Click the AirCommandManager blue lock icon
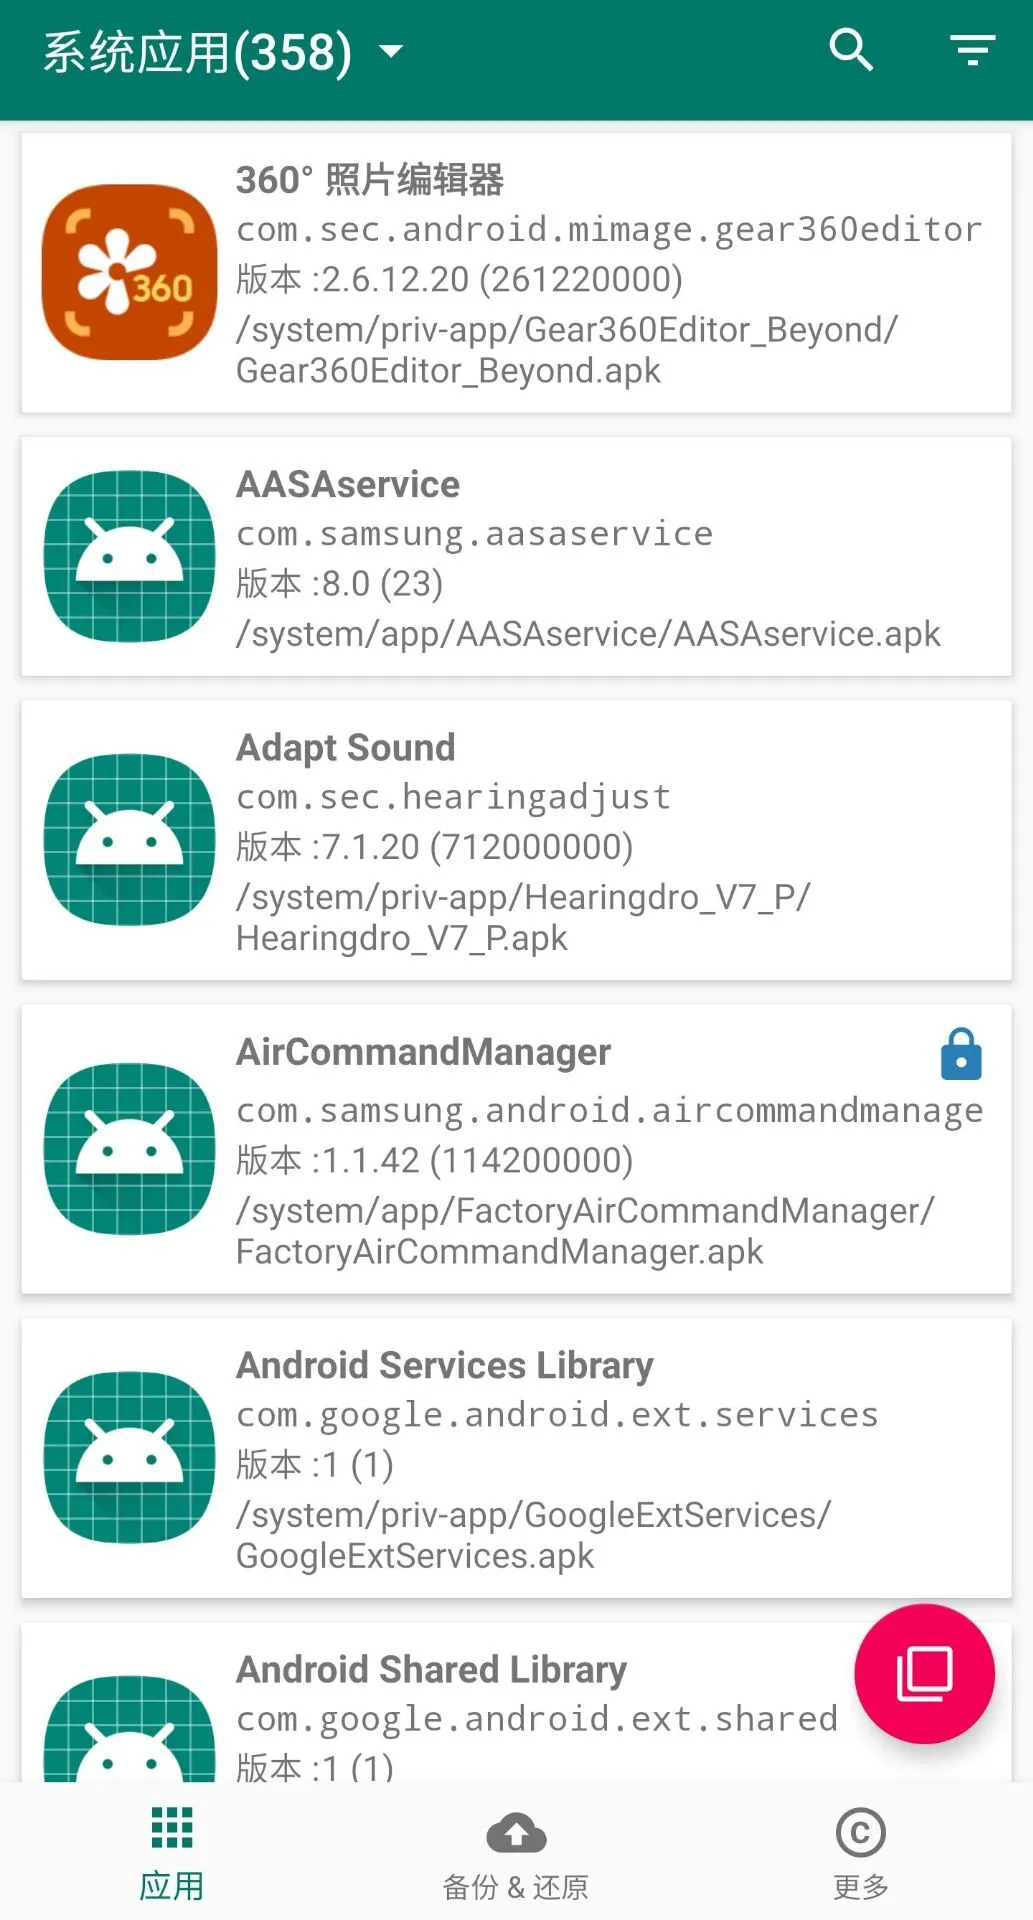1033x1920 pixels. pyautogui.click(x=961, y=1055)
